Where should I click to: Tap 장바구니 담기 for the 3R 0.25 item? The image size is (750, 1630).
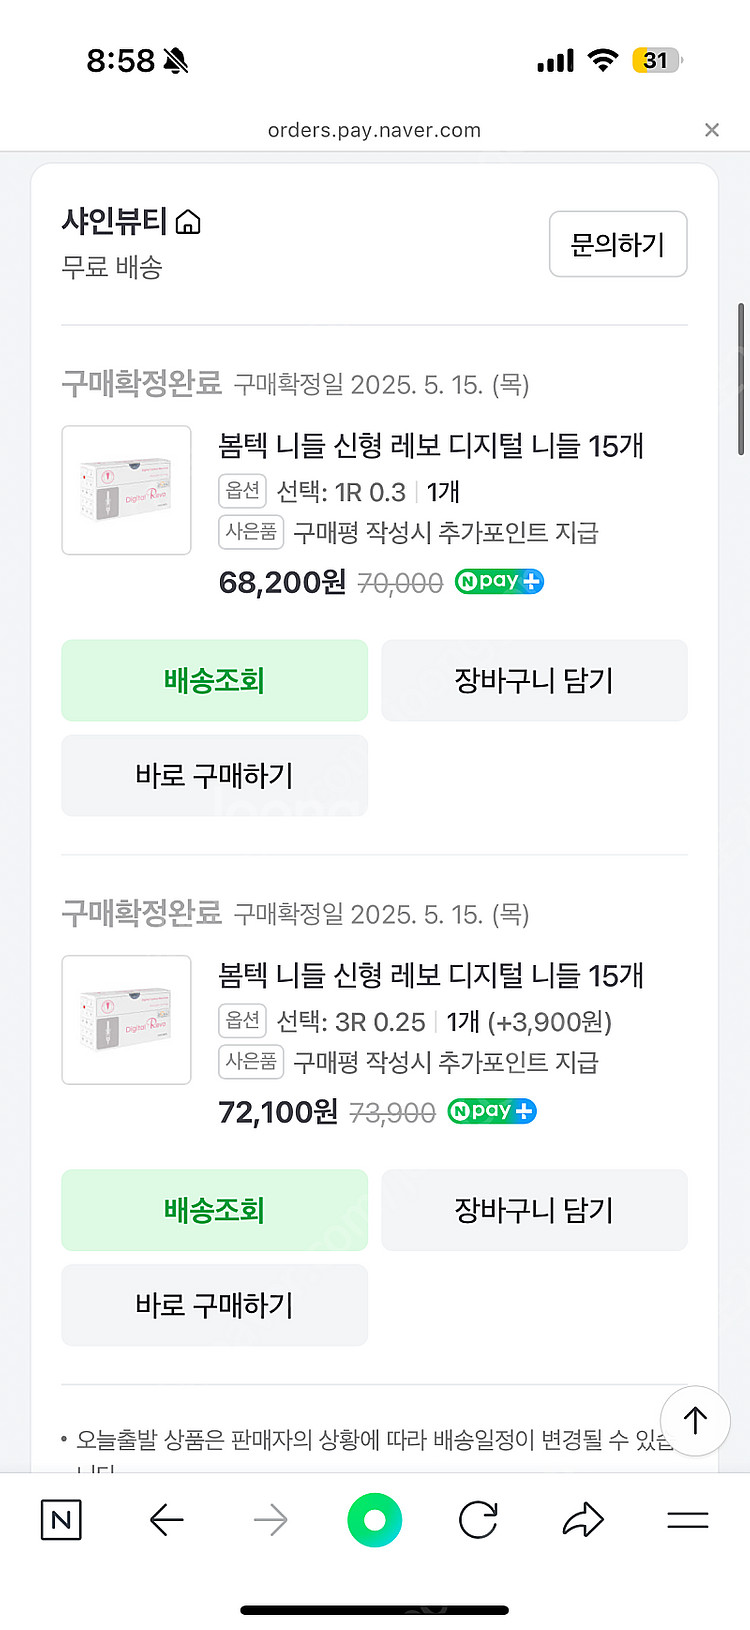point(534,1211)
